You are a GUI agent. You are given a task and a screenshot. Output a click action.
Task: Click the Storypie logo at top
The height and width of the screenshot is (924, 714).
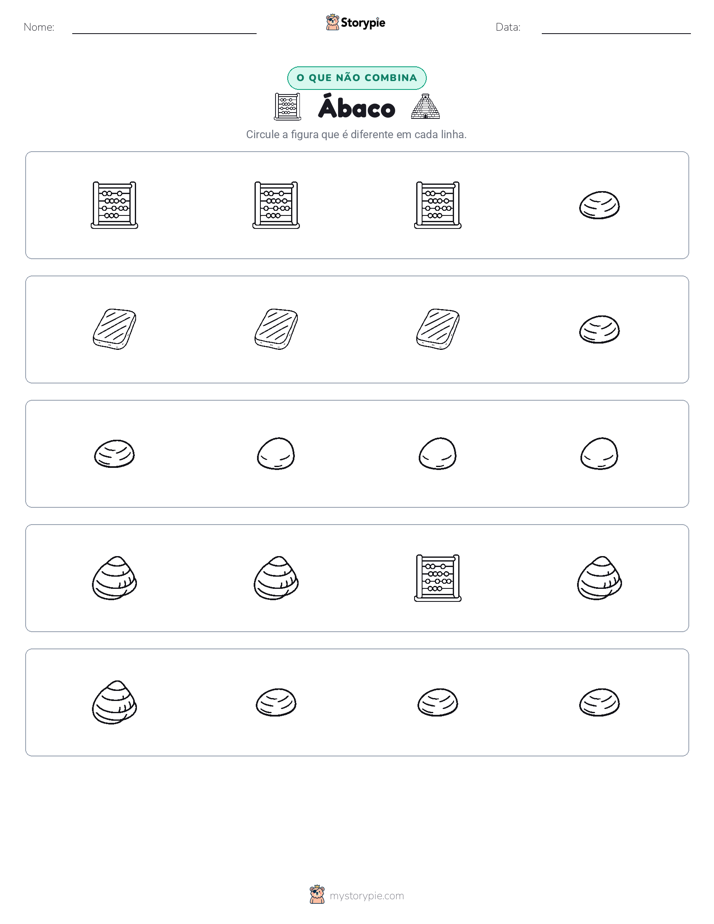[356, 22]
